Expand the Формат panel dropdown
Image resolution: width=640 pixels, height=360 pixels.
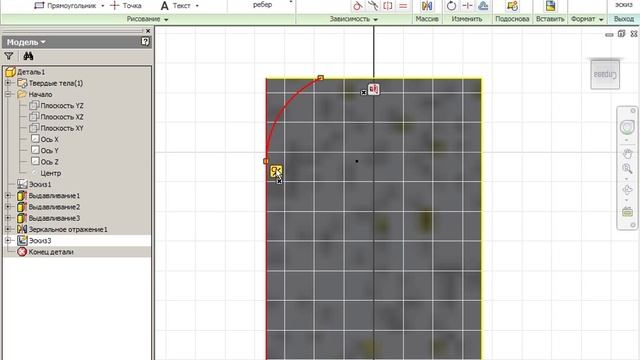601,19
